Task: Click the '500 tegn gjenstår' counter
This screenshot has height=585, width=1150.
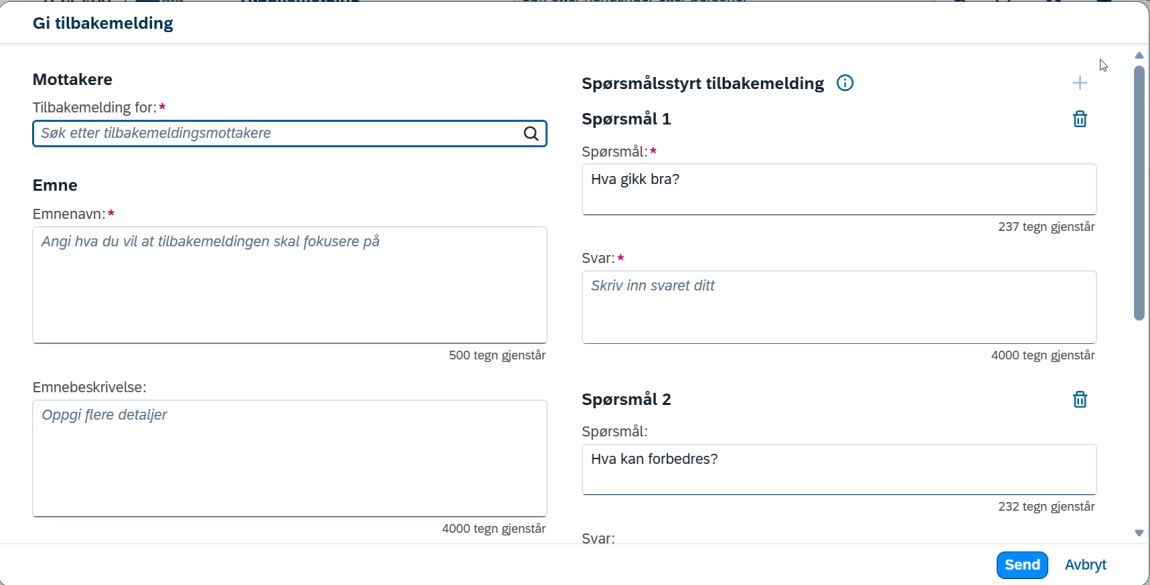Action: coord(497,356)
